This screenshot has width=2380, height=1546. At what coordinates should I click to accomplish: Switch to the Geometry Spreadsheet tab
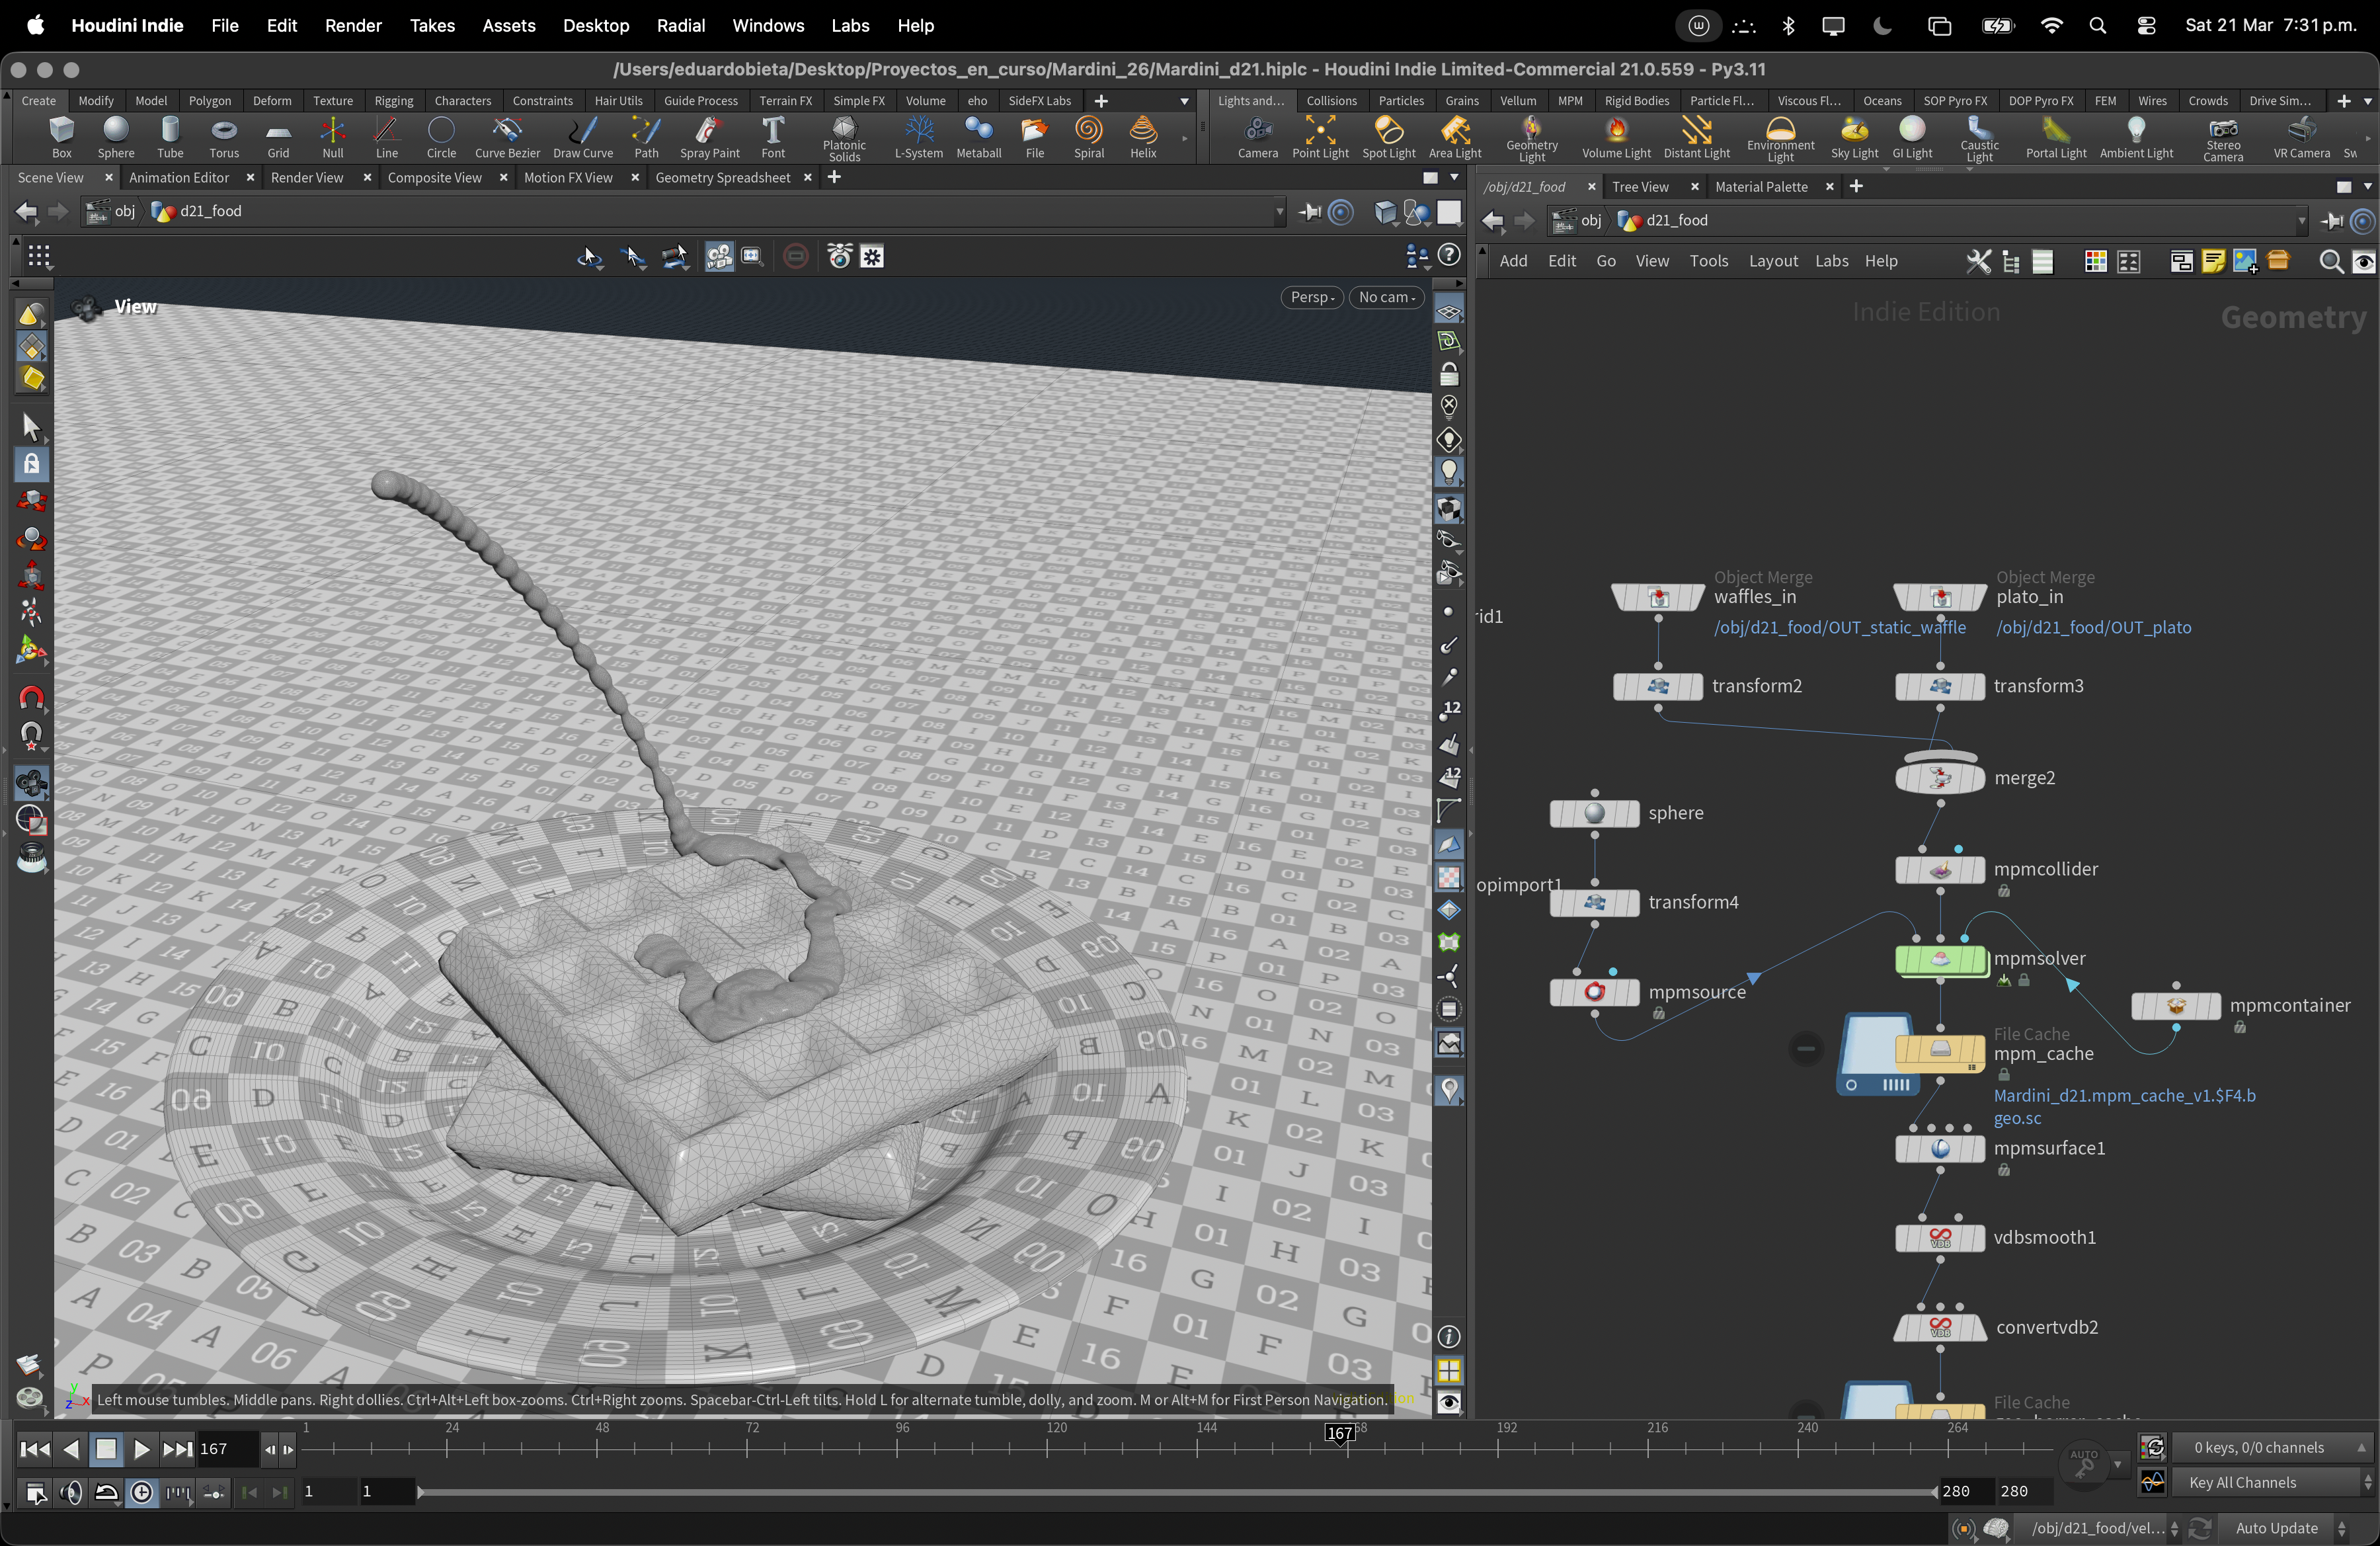(x=722, y=177)
